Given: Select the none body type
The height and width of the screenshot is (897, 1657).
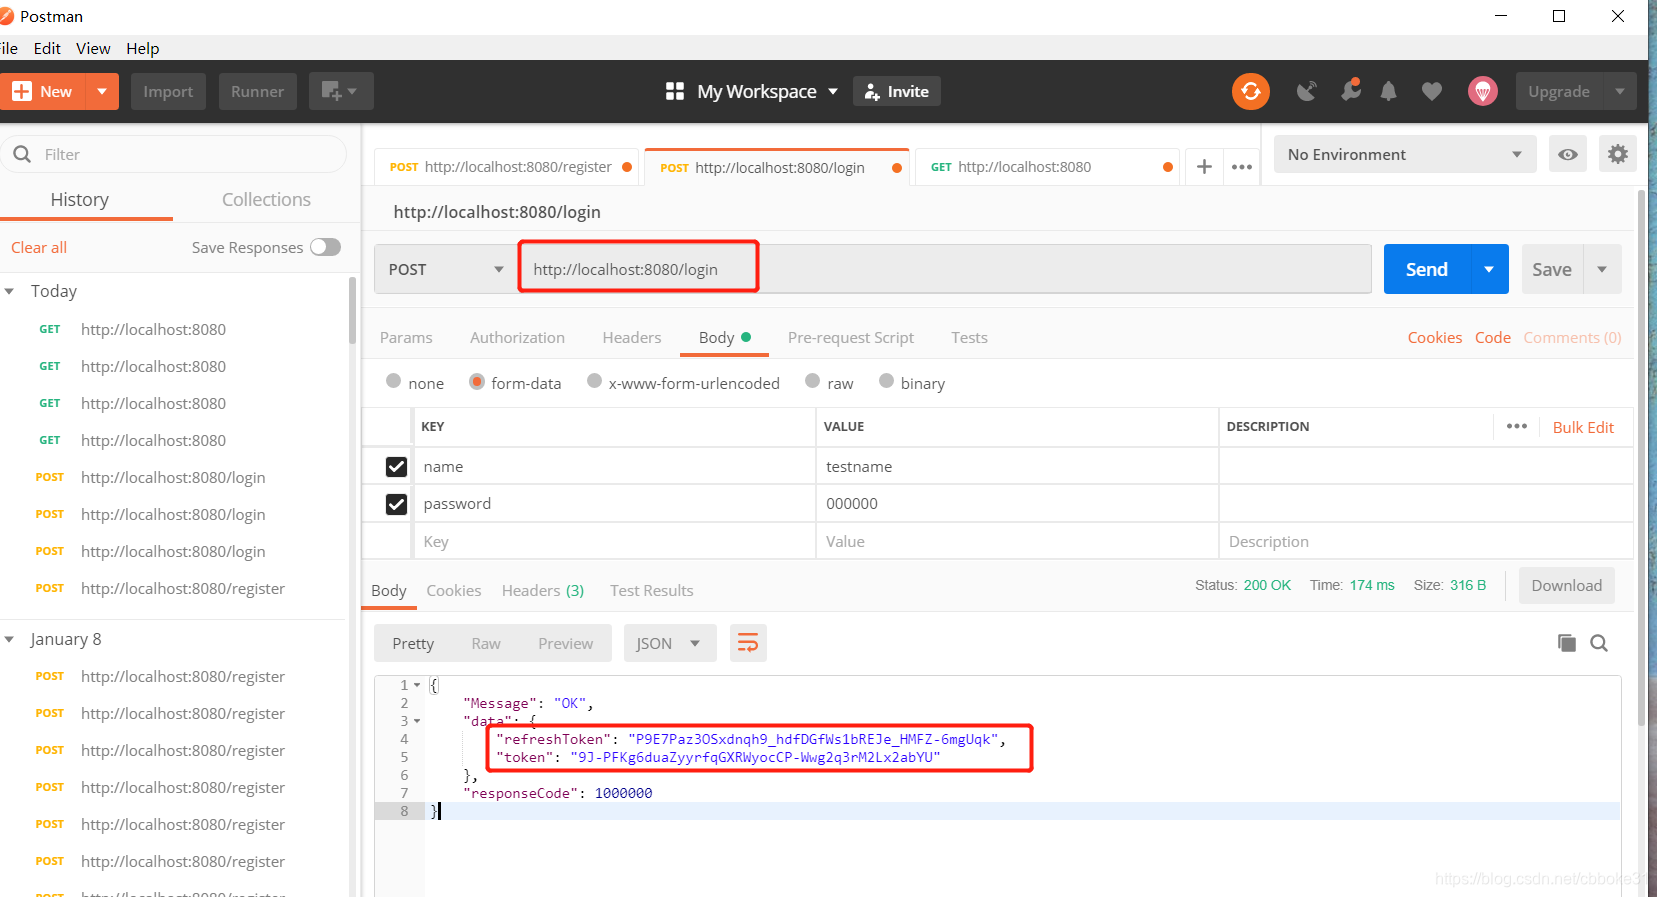Looking at the screenshot, I should click(393, 381).
